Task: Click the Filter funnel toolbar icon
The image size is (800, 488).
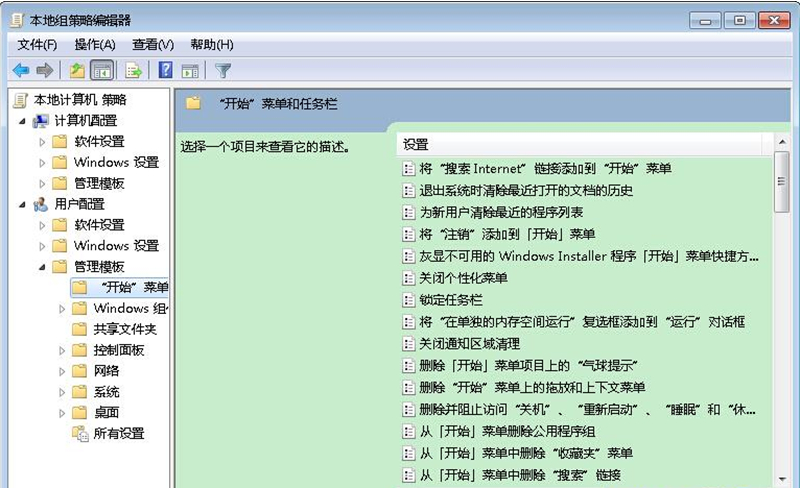Action: pos(223,70)
